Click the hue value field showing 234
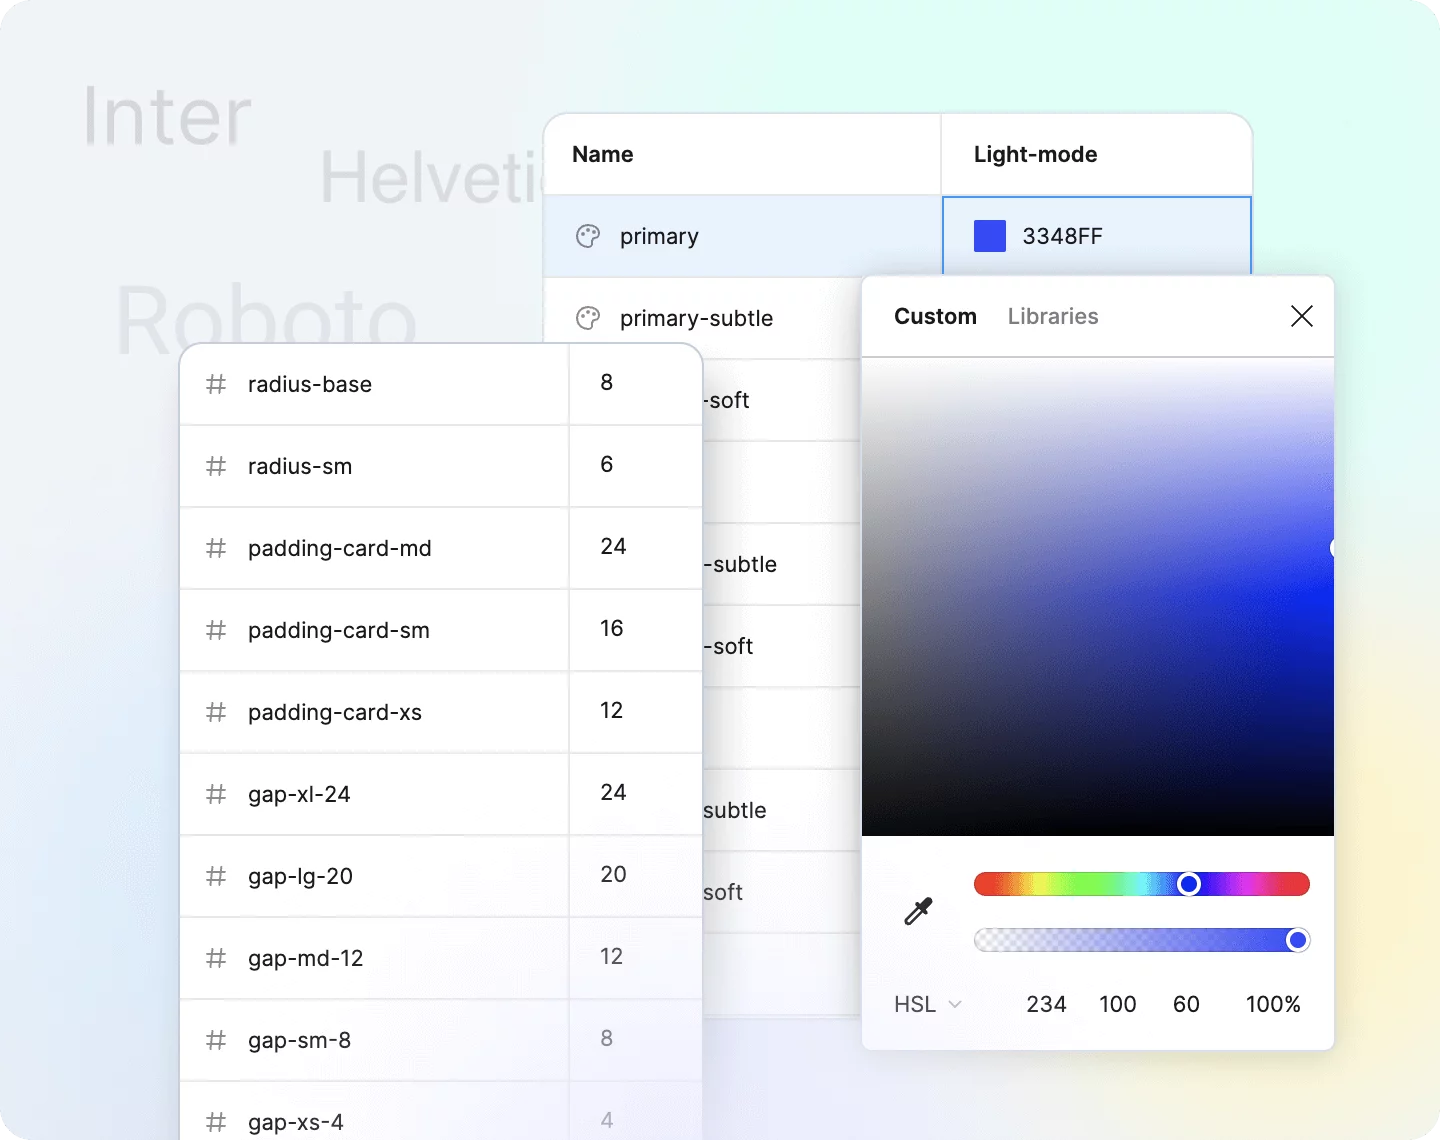The width and height of the screenshot is (1440, 1140). click(1046, 1004)
